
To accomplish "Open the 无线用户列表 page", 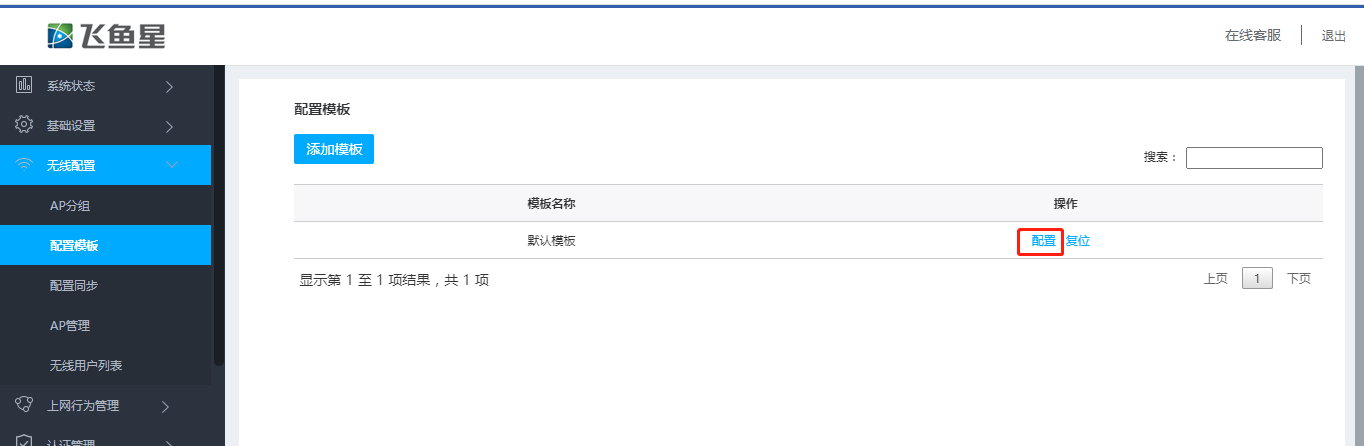I will point(86,366).
